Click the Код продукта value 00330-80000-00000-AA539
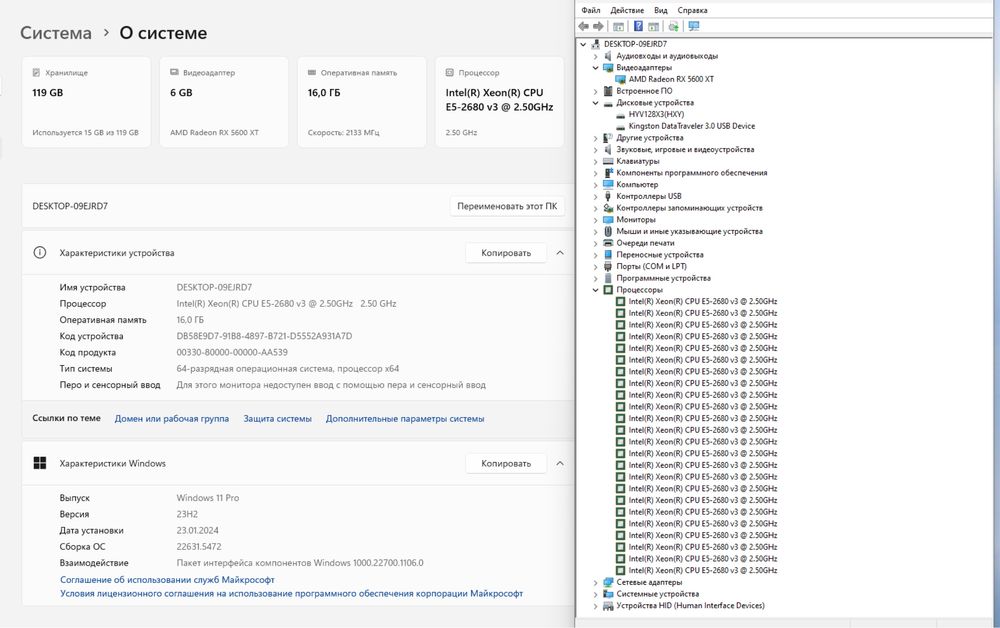This screenshot has height=628, width=1000. (x=232, y=353)
